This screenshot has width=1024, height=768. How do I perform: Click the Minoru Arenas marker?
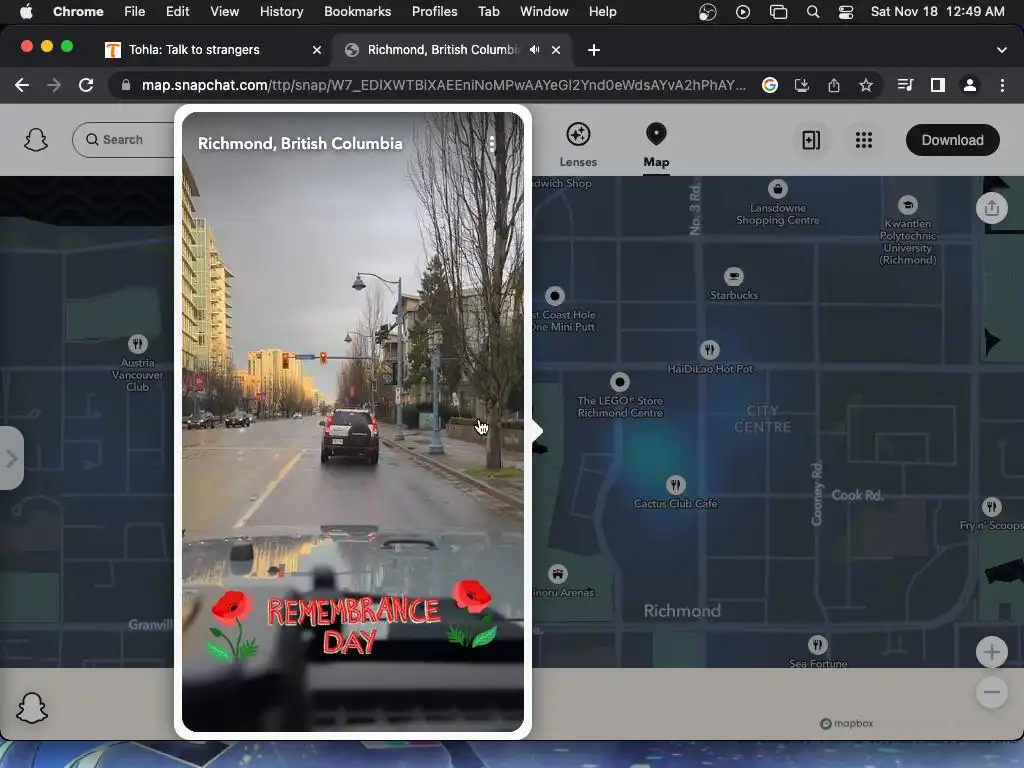click(x=557, y=574)
